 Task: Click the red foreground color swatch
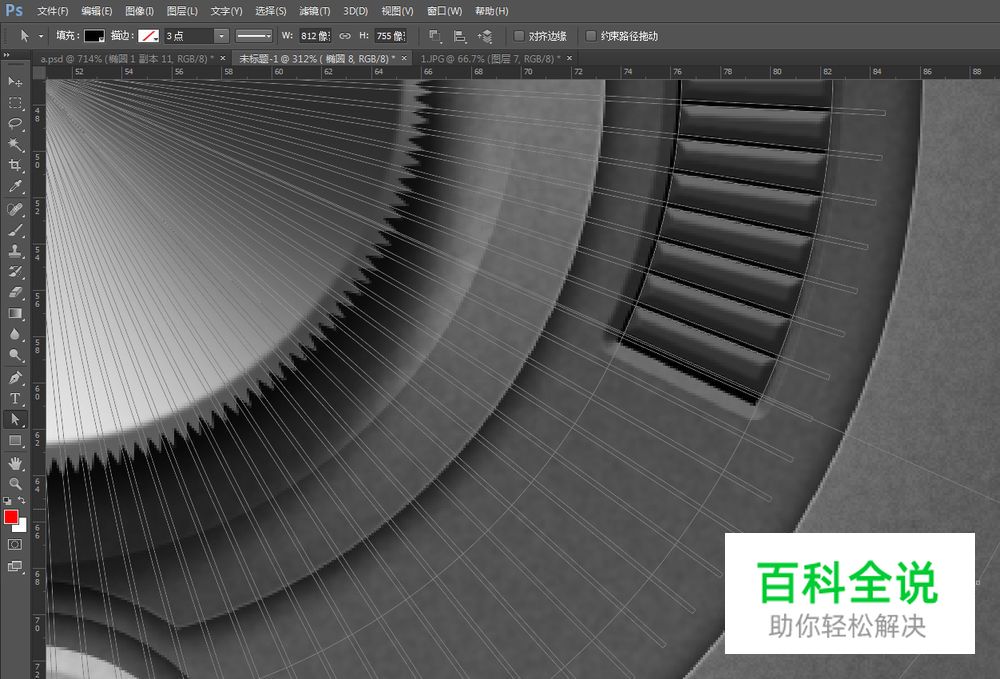point(11,517)
